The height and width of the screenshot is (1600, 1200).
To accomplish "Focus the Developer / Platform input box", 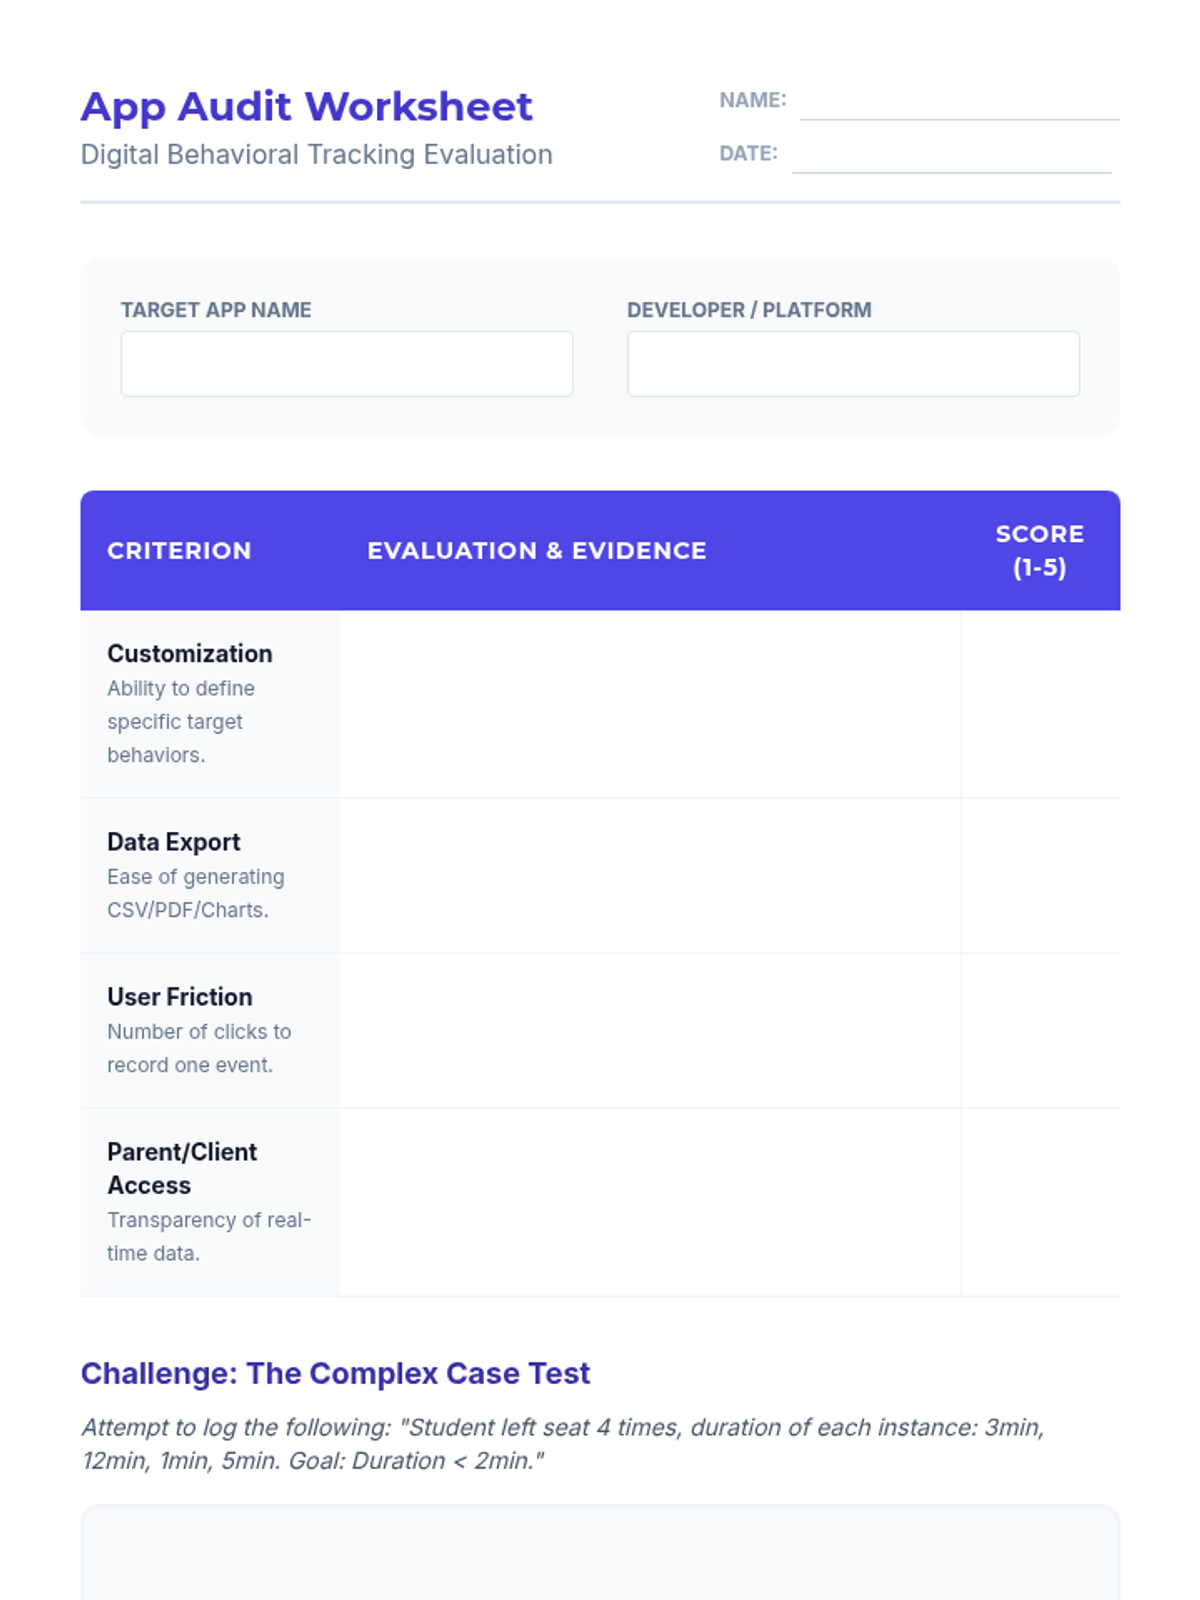I will (x=853, y=364).
